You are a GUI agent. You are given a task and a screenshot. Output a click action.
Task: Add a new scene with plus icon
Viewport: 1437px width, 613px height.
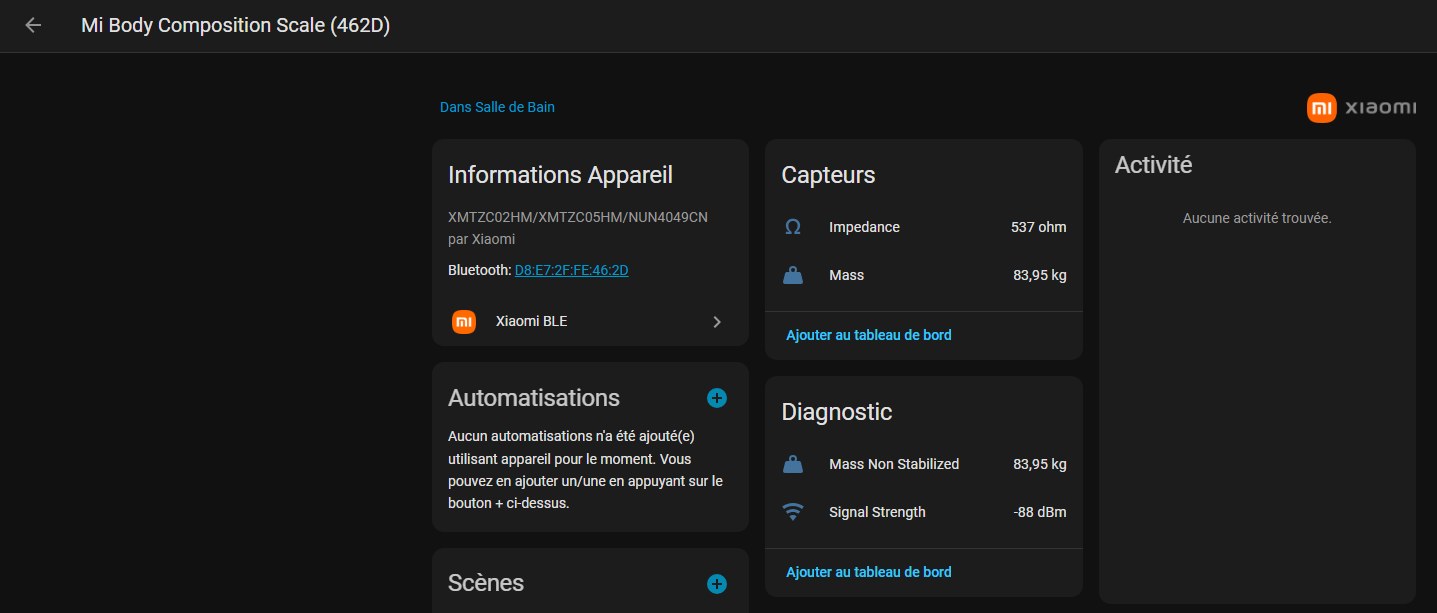coord(717,584)
